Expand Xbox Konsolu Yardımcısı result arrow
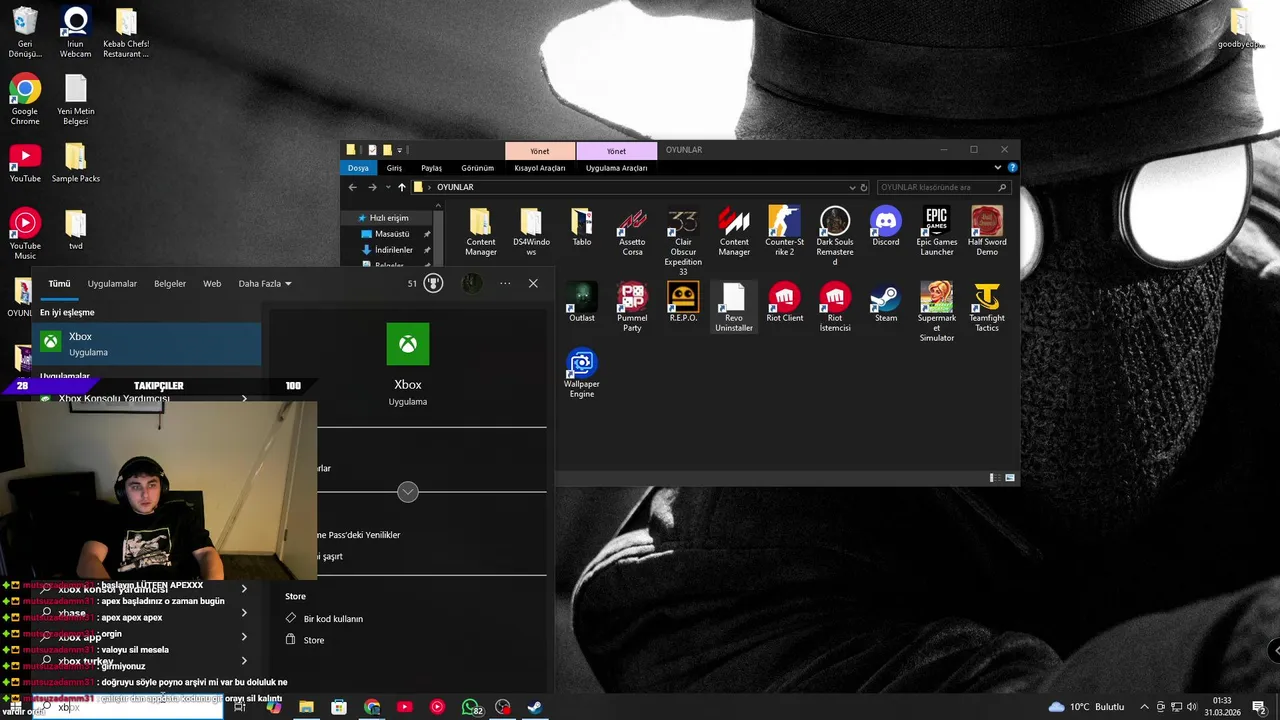Image resolution: width=1280 pixels, height=720 pixels. [x=244, y=399]
